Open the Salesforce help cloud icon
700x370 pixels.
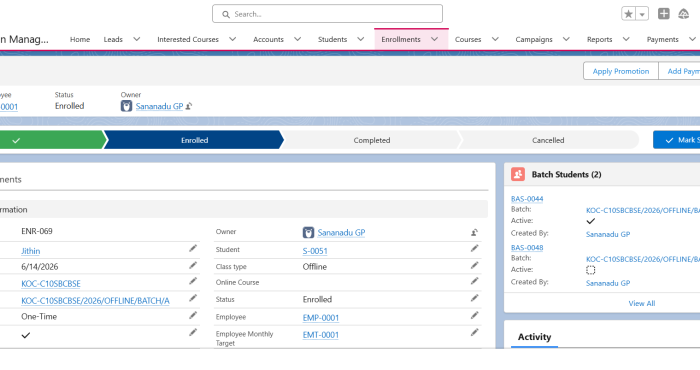pos(683,14)
